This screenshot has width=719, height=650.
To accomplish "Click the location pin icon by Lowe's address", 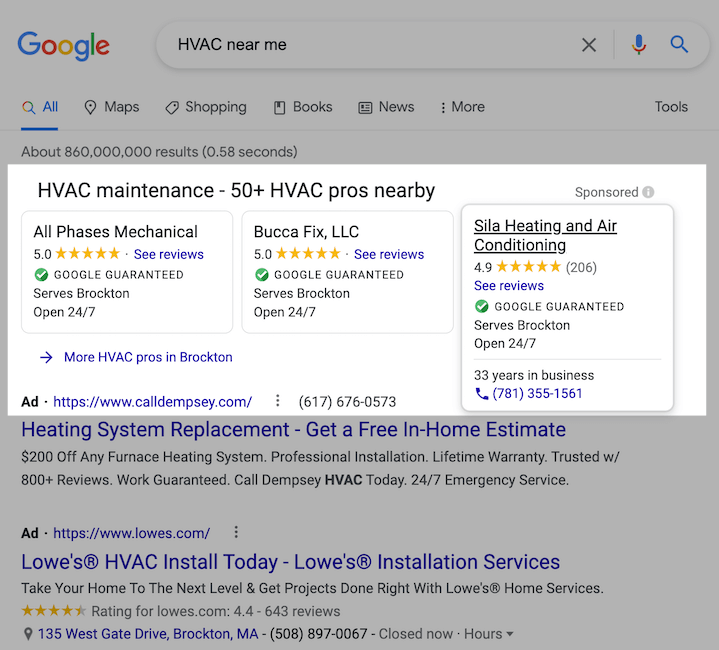I will [x=28, y=634].
